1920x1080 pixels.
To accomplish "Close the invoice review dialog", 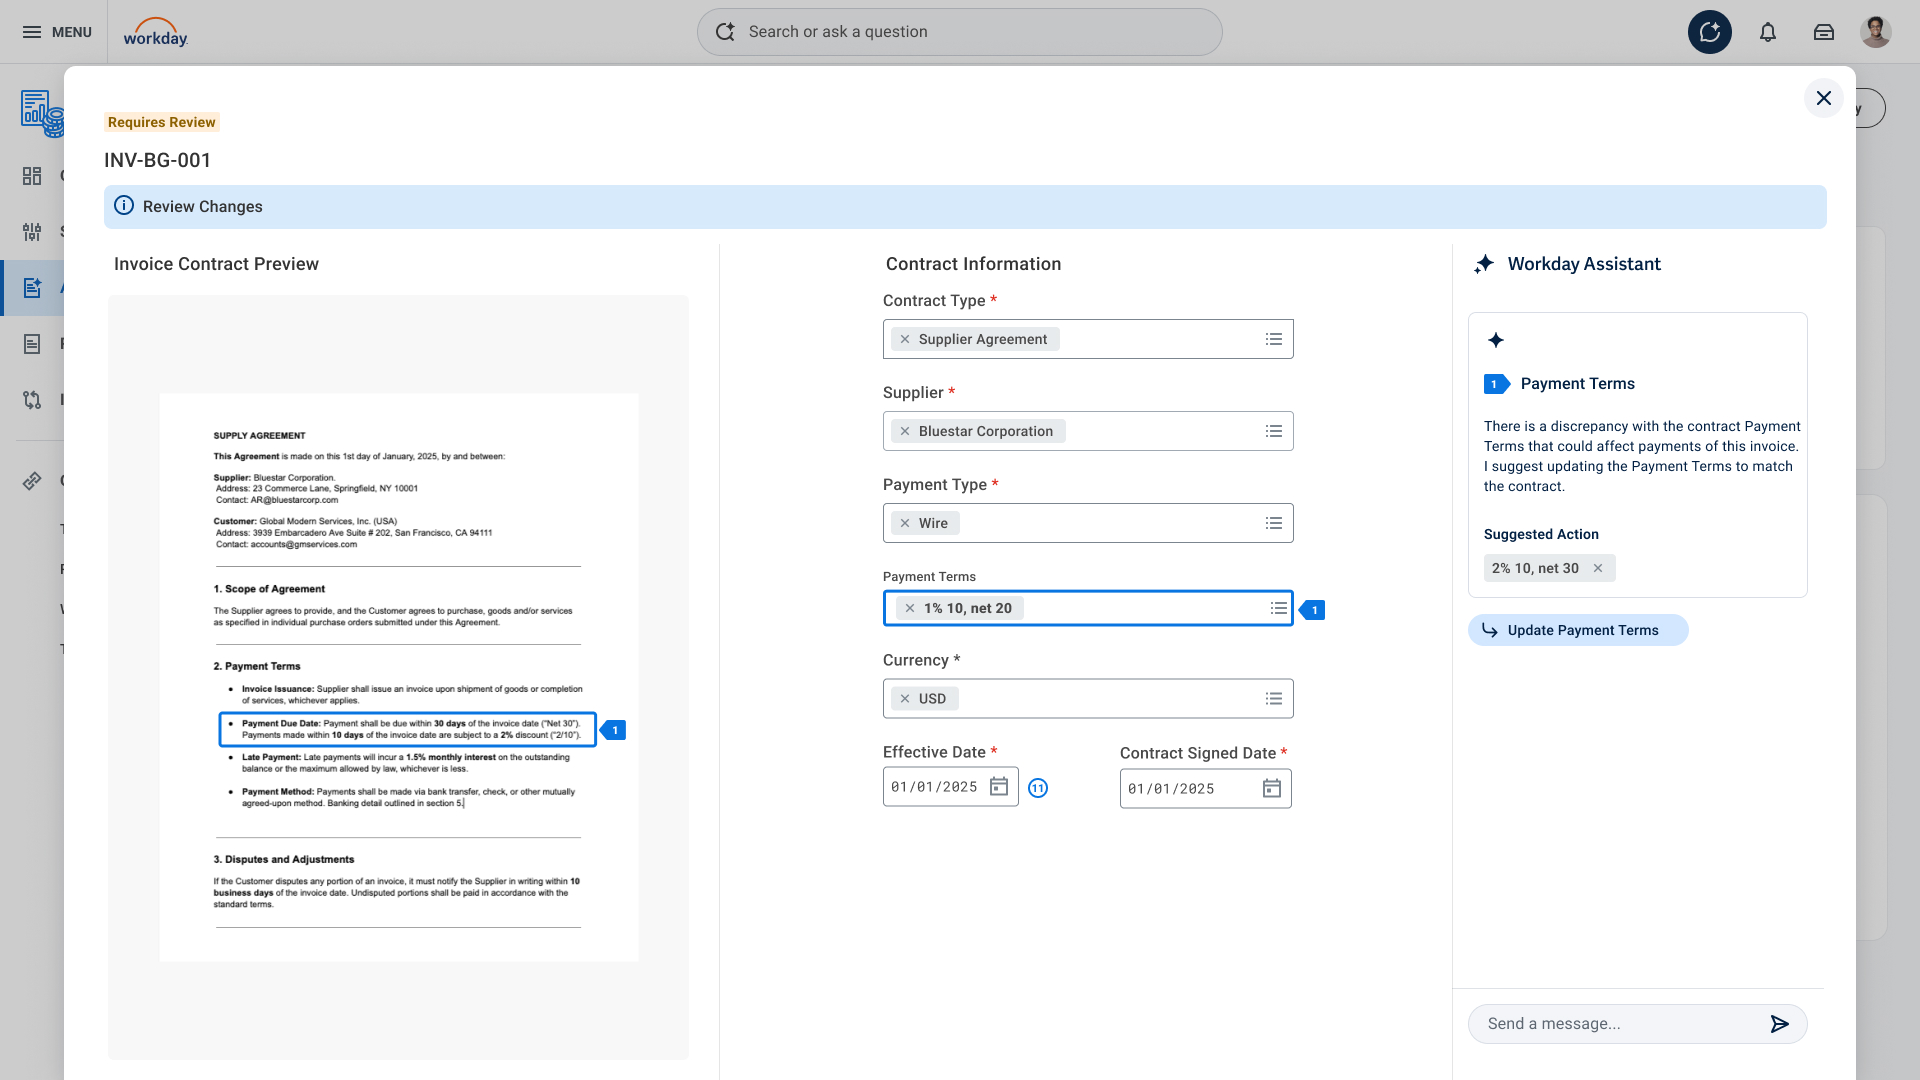I will [1823, 98].
